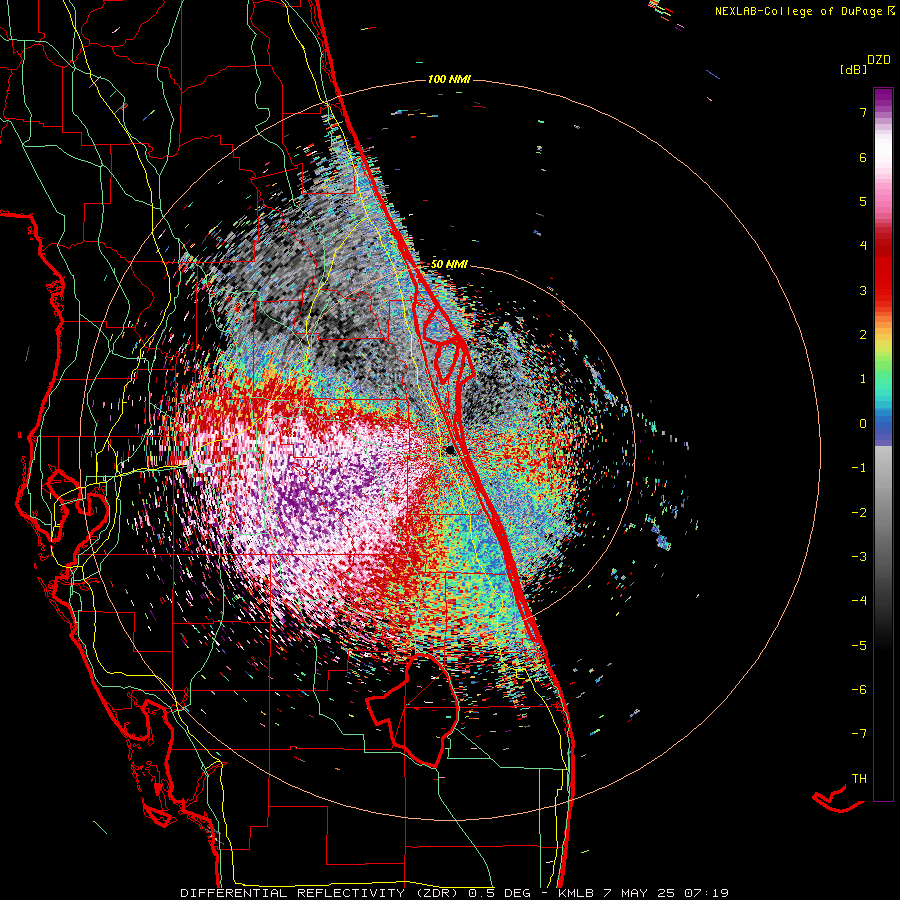Click the 0 value on color scale
Image resolution: width=900 pixels, height=900 pixels.
(x=863, y=424)
